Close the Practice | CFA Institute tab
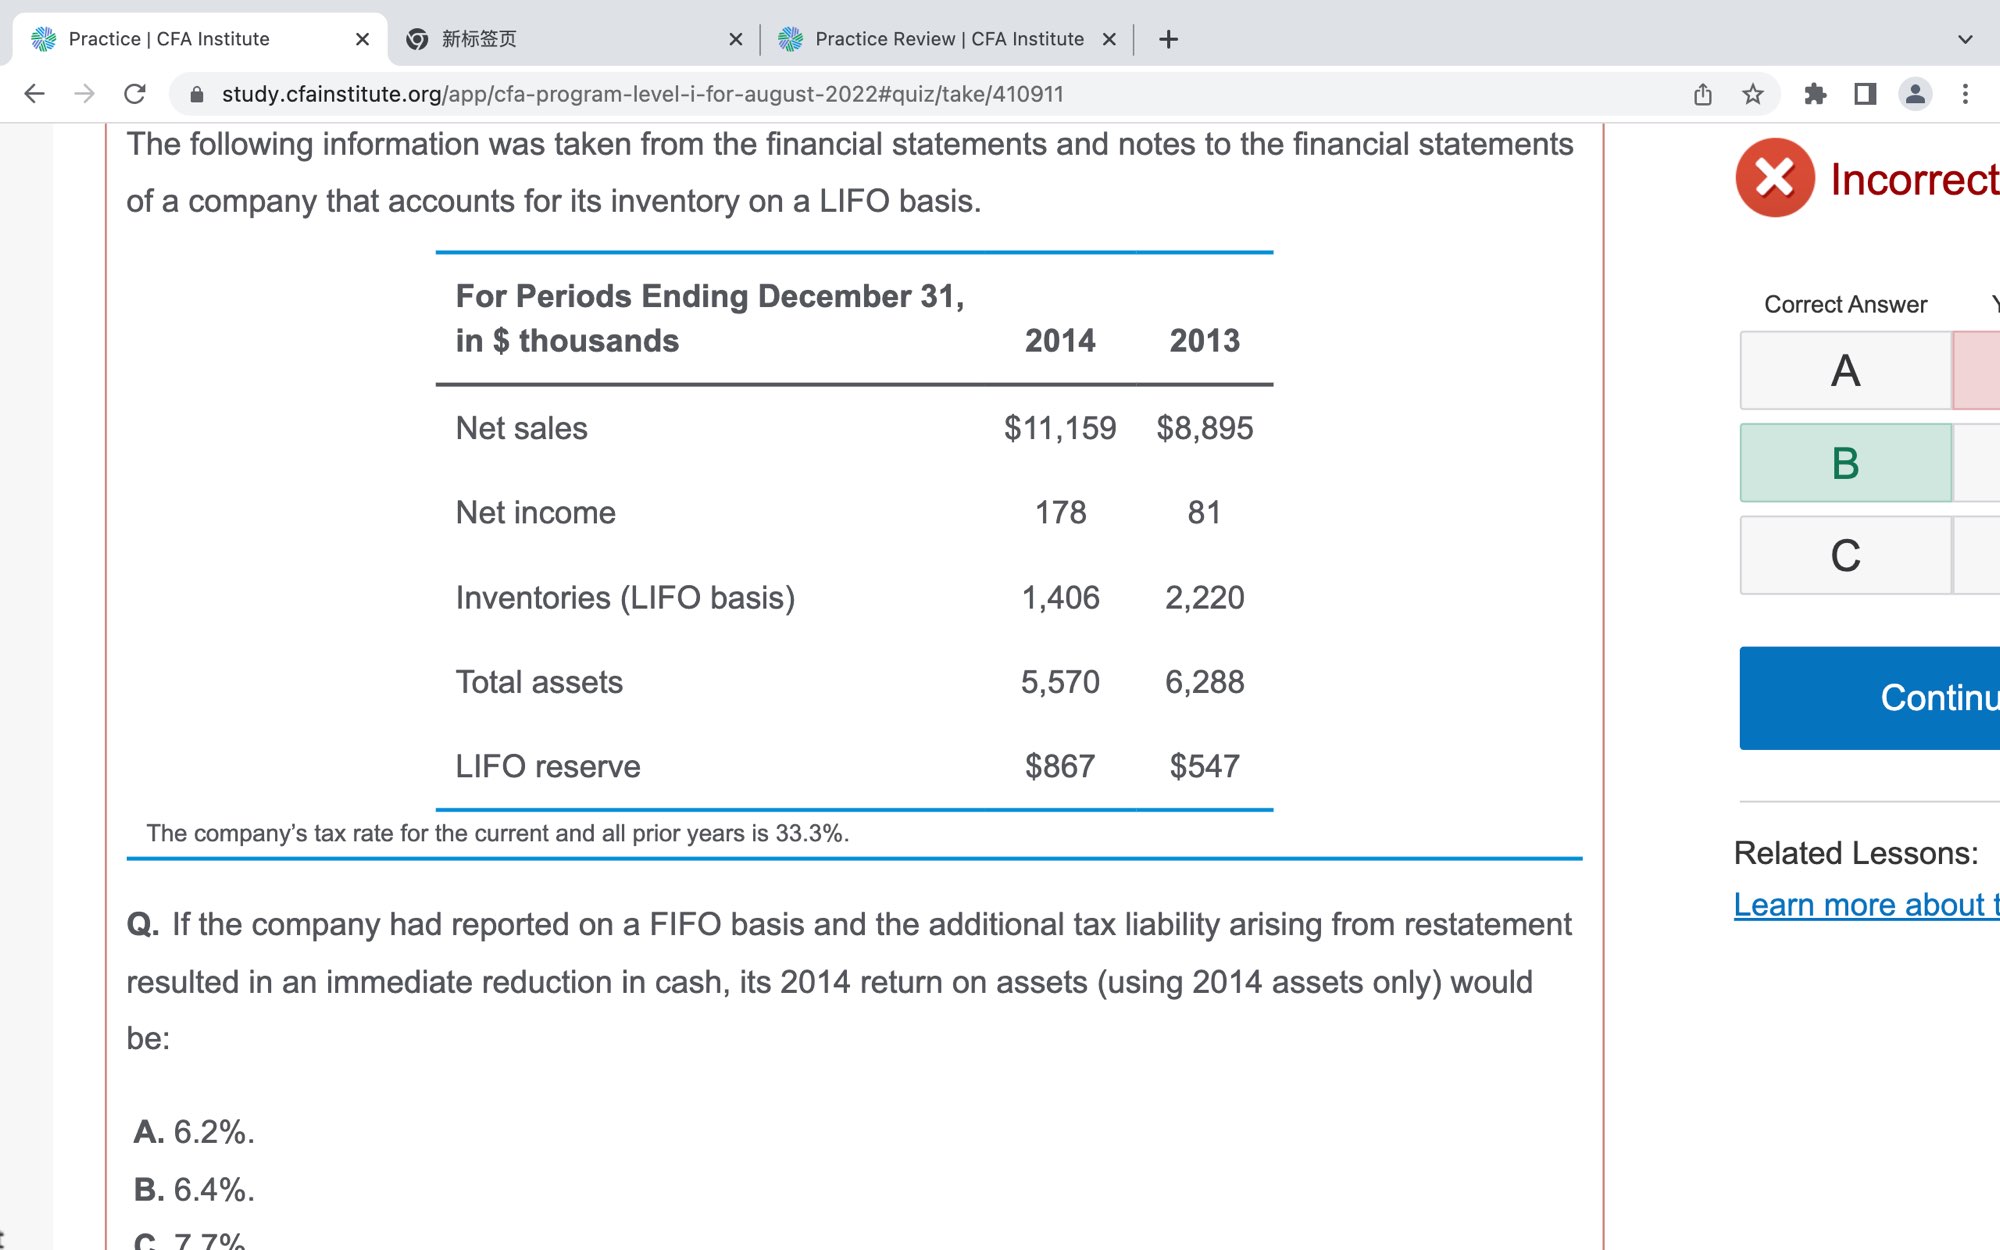 (362, 39)
